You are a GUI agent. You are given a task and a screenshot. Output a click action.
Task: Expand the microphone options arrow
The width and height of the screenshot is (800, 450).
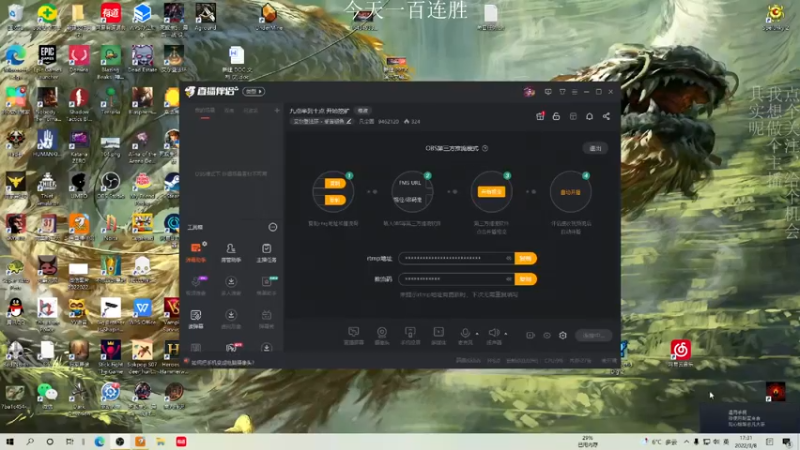tap(477, 334)
